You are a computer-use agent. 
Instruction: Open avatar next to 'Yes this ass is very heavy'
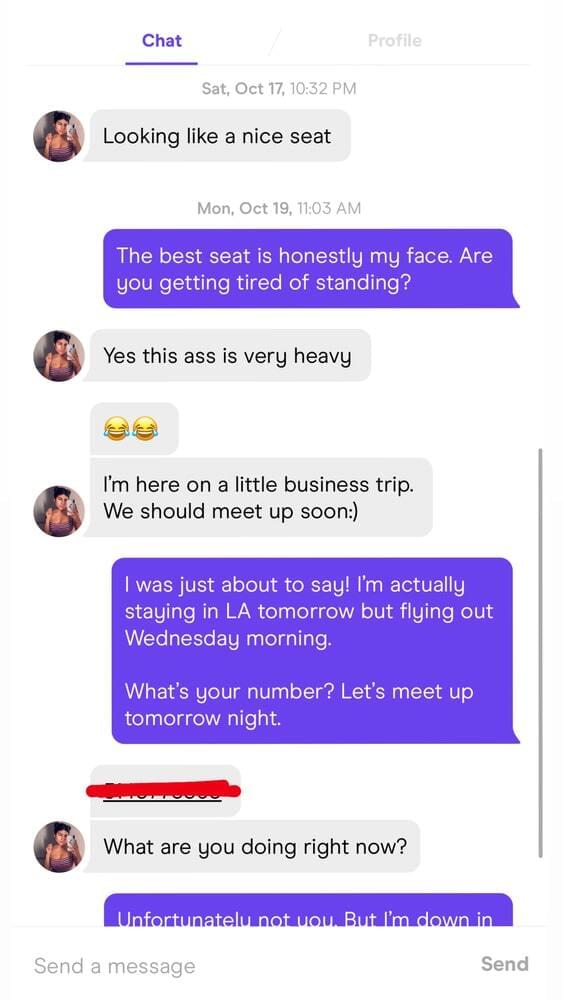coord(59,355)
